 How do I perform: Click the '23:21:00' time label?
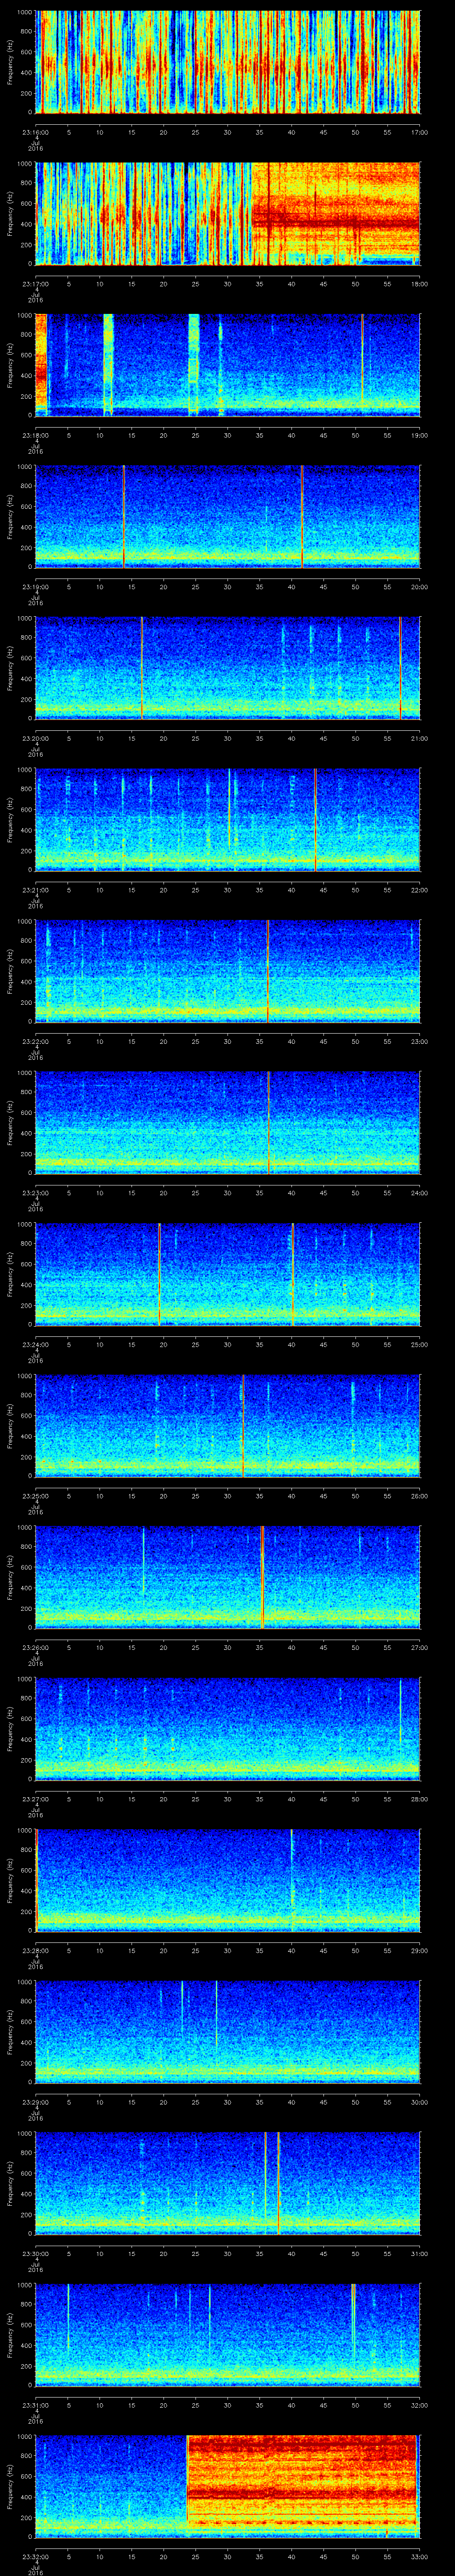35,890
